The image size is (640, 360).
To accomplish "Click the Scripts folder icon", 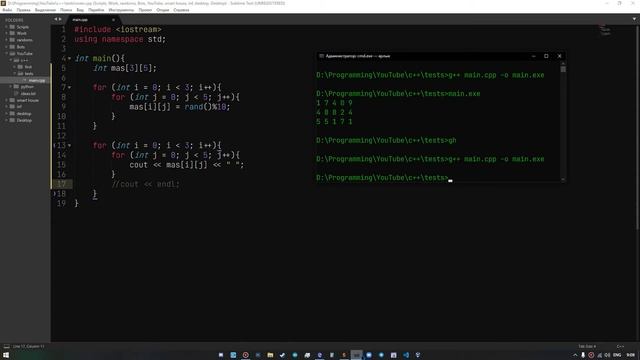I will [x=12, y=27].
